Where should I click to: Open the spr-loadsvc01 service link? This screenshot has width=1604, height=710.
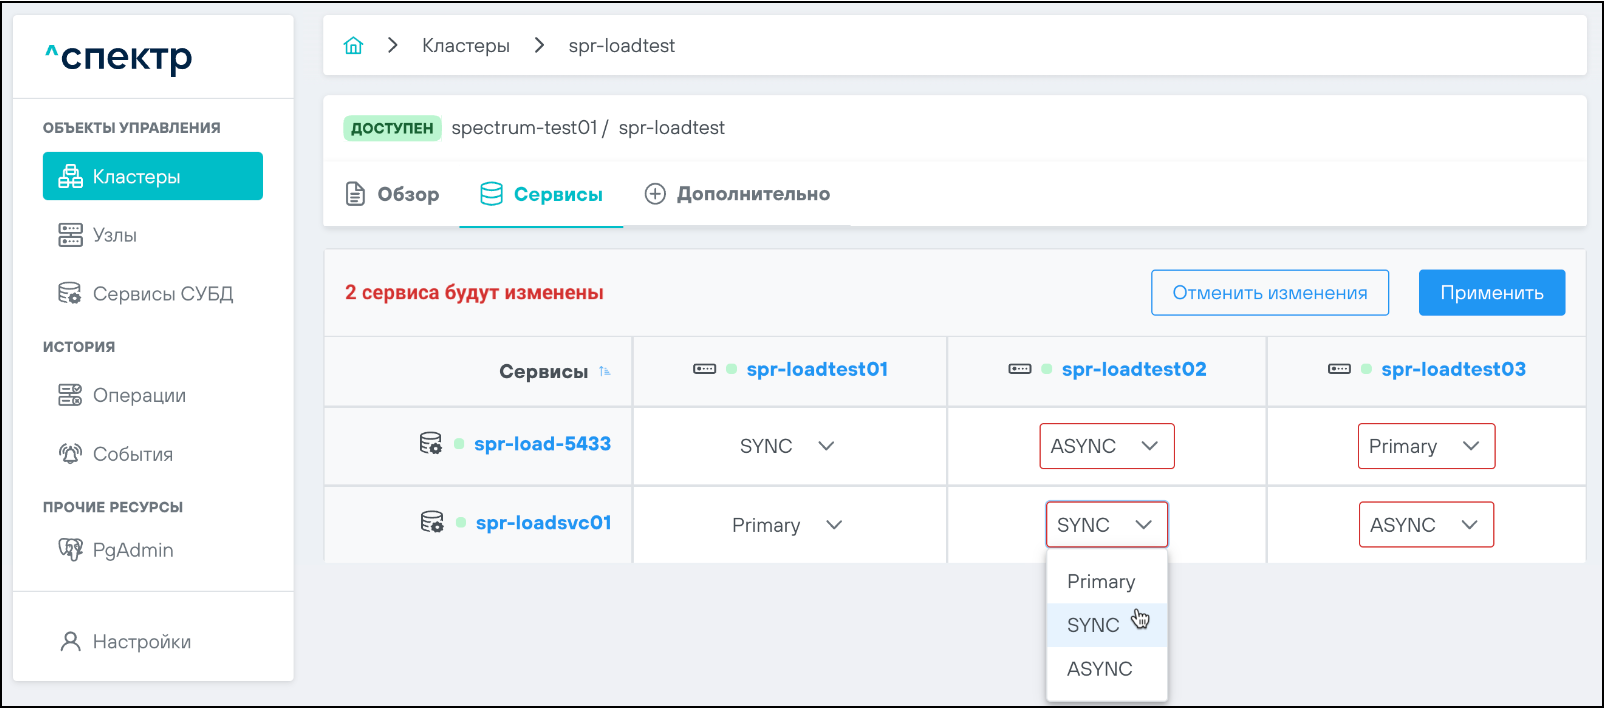(543, 523)
